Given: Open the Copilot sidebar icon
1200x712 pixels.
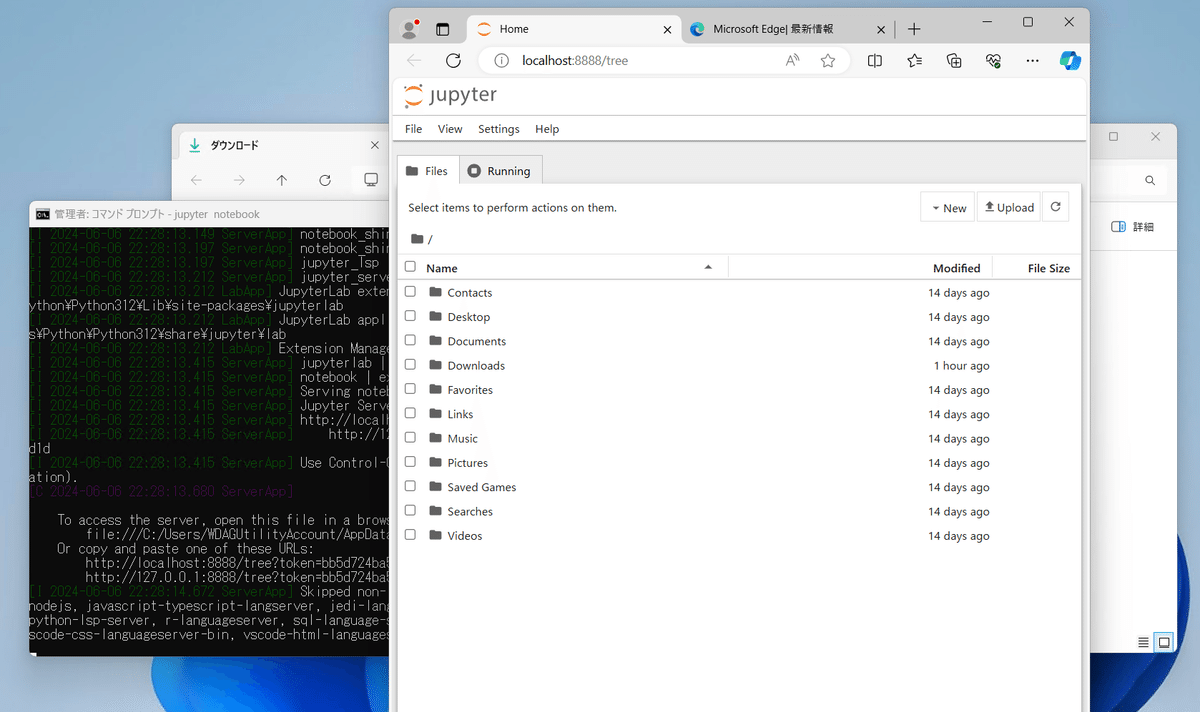Looking at the screenshot, I should click(x=1070, y=60).
